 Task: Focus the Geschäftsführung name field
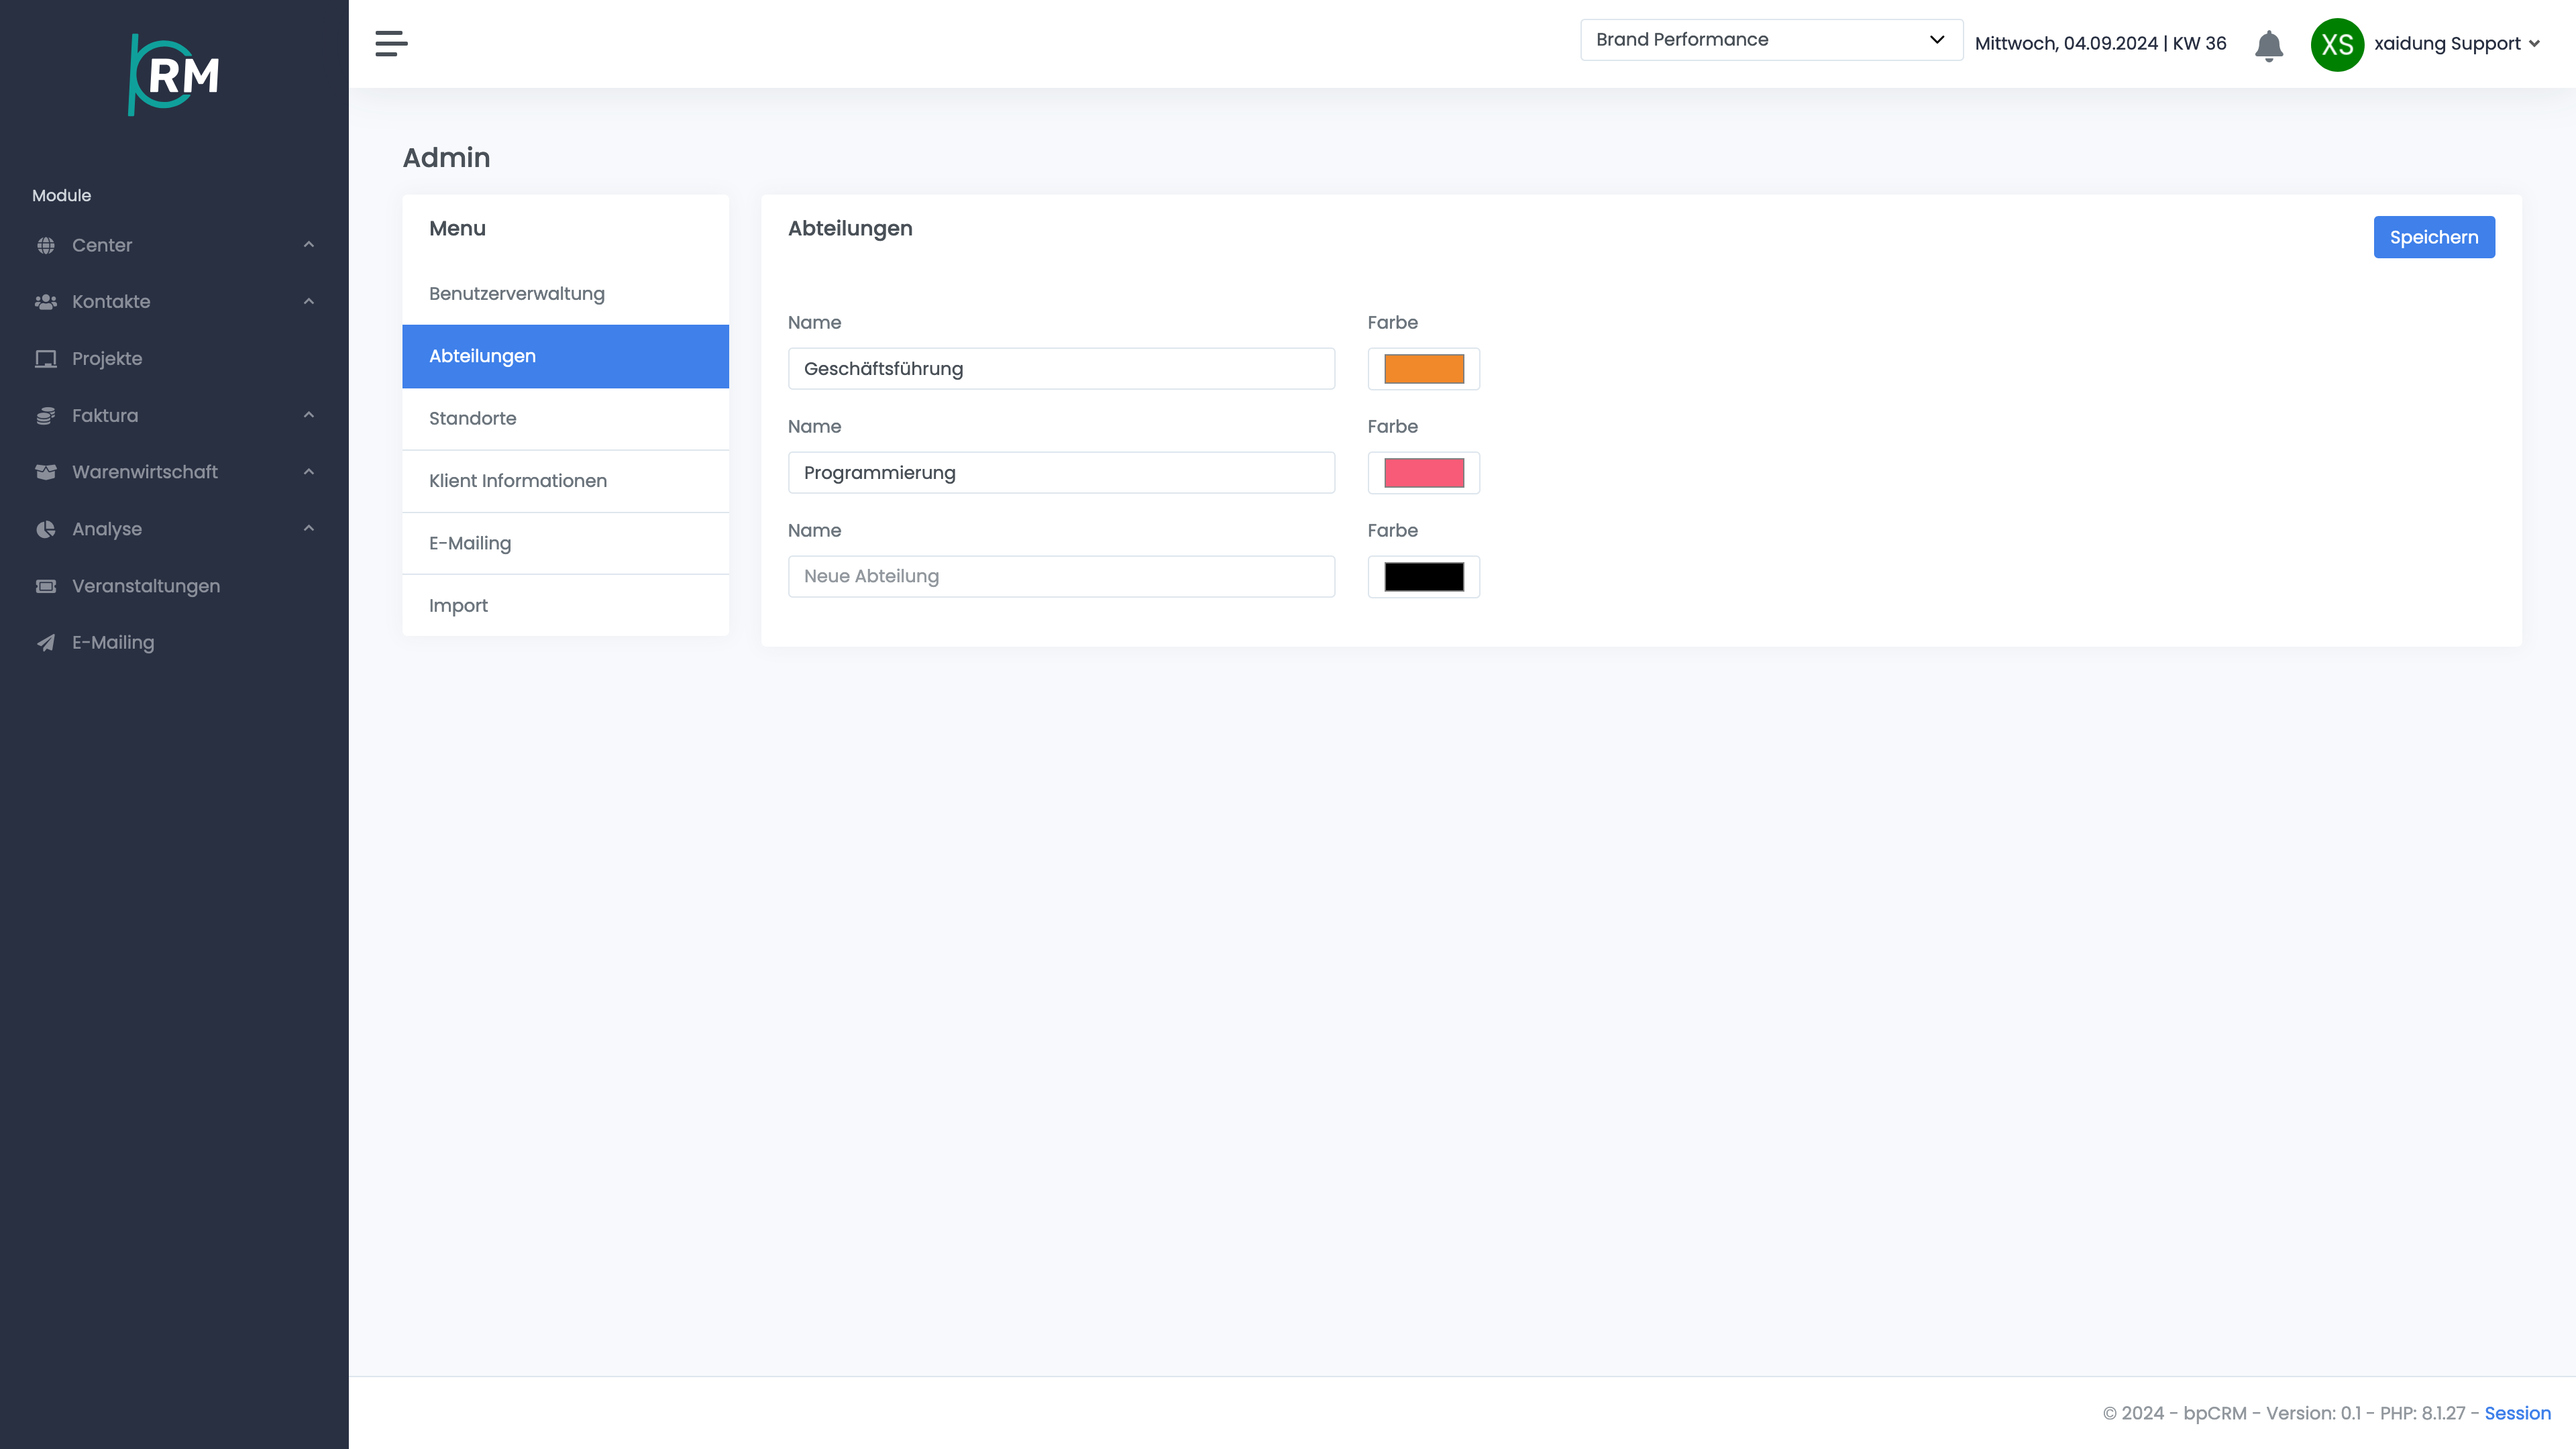click(1061, 369)
